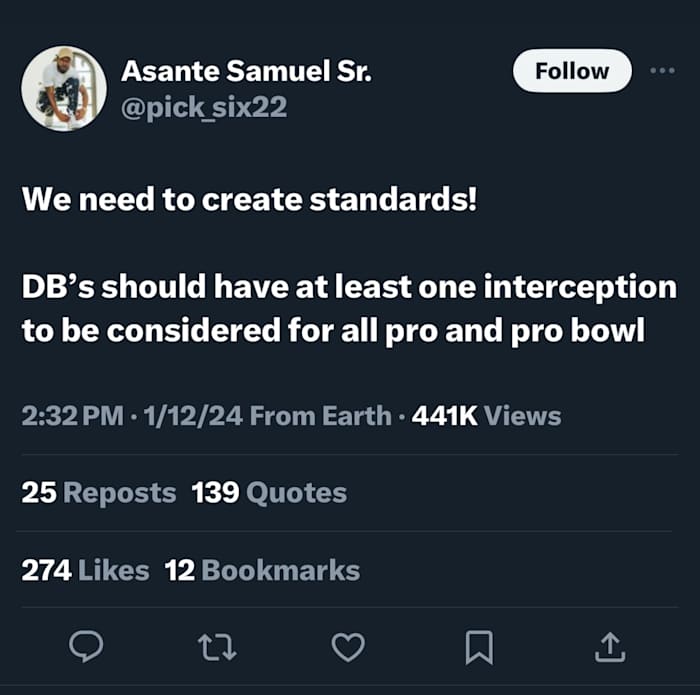700x695 pixels.
Task: Click the 12 Bookmarks count
Action: pos(262,571)
